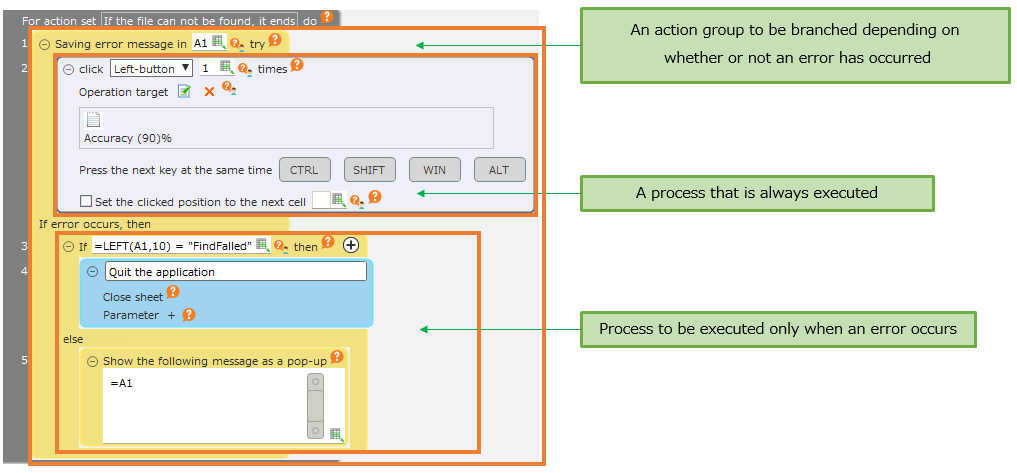Open the cell picker beside A1
The height and width of the screenshot is (473, 1017).
pyautogui.click(x=219, y=43)
